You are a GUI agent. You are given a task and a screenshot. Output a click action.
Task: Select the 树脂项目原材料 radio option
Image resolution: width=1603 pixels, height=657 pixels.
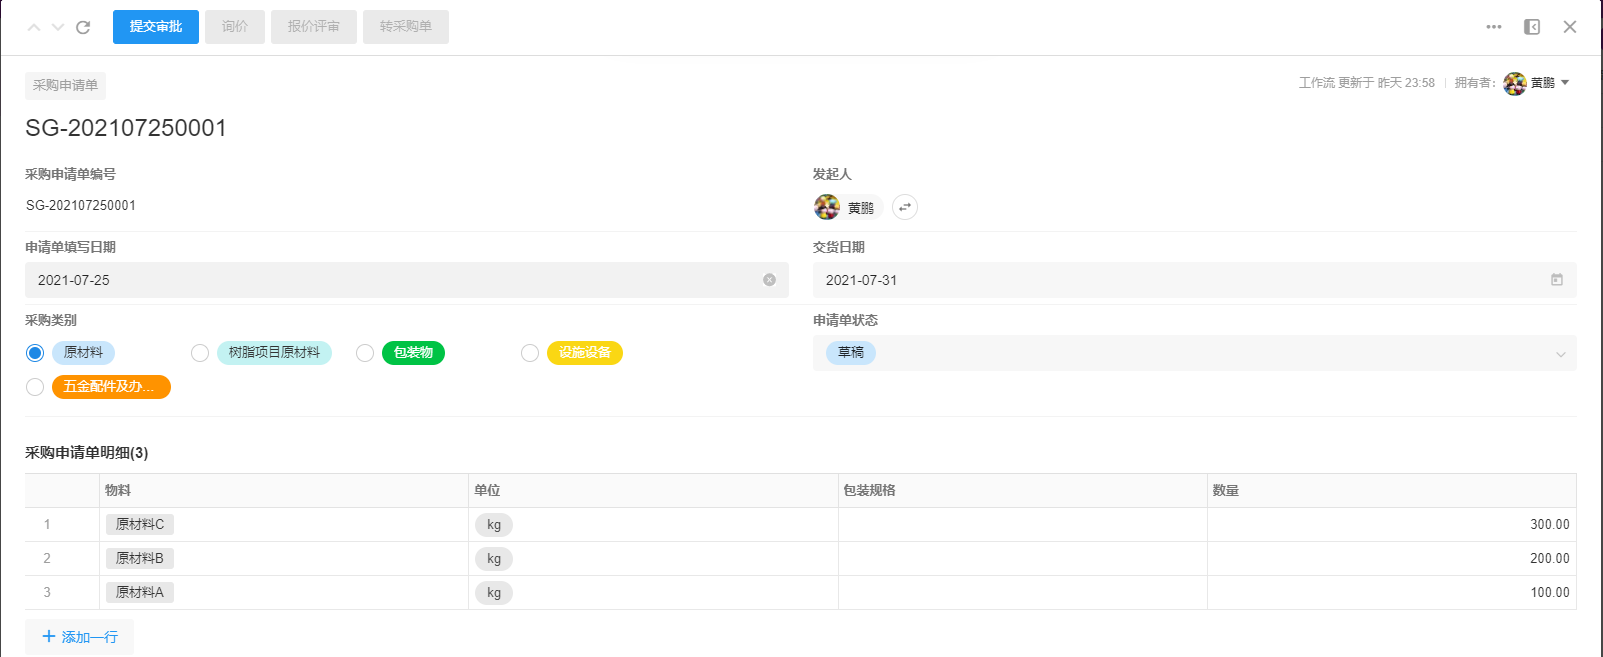click(x=200, y=353)
